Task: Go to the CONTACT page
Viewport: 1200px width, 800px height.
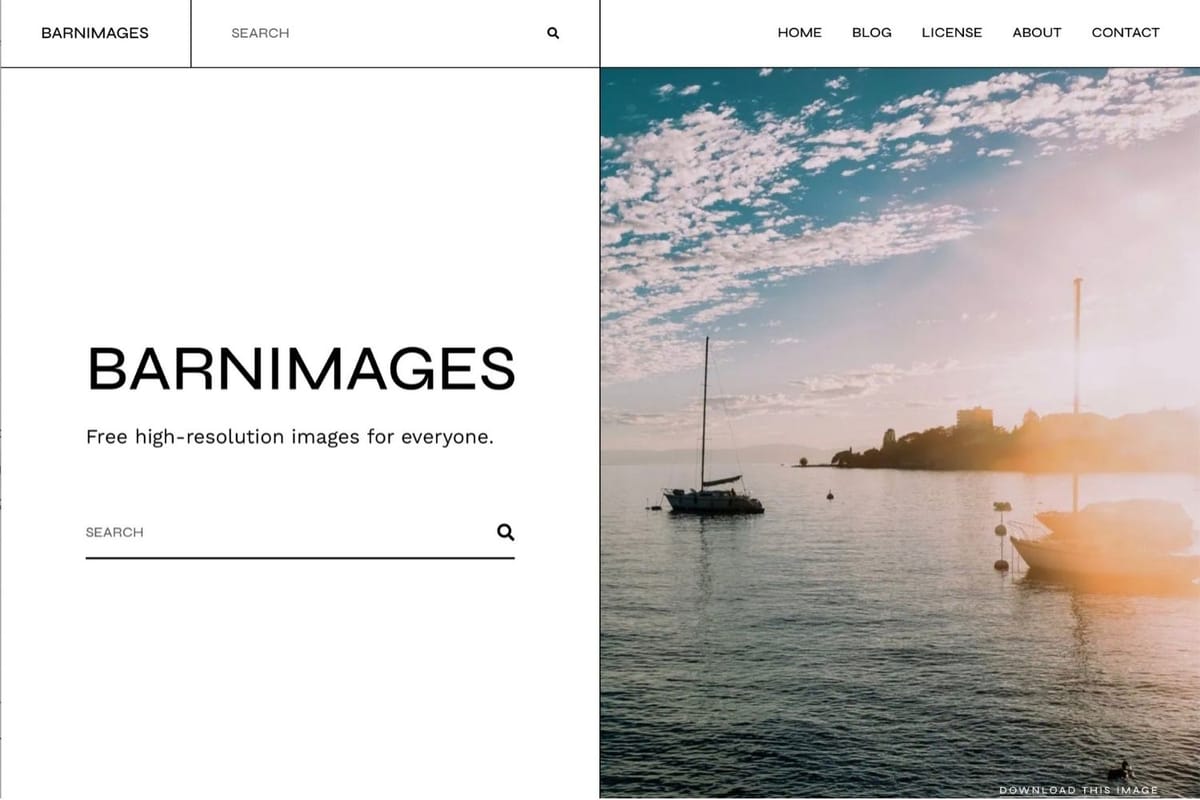Action: pyautogui.click(x=1125, y=32)
